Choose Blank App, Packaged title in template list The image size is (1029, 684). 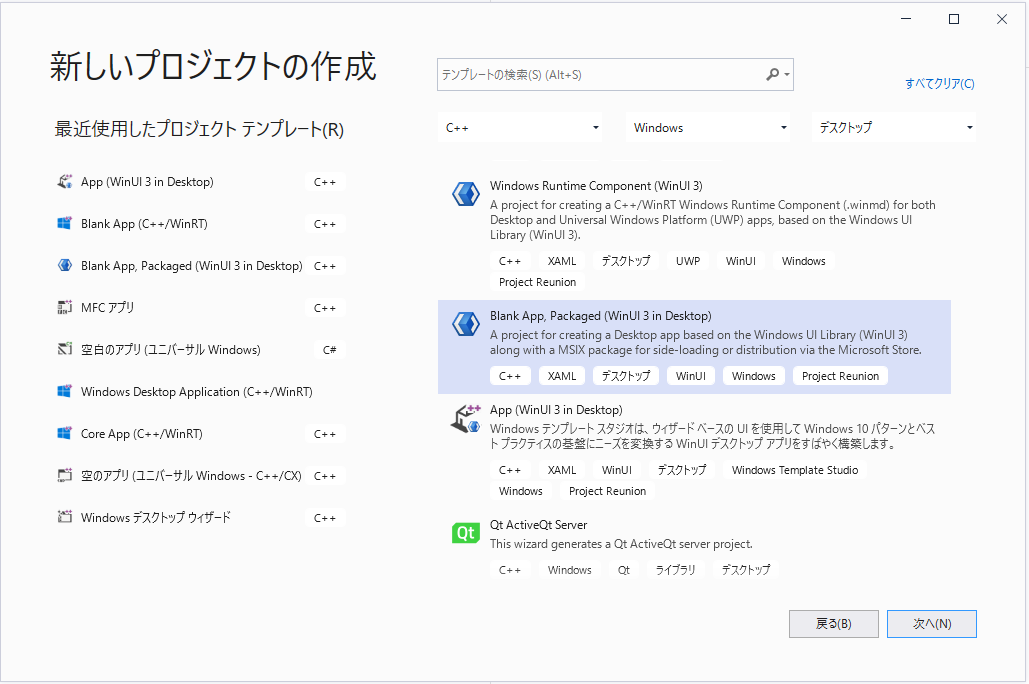click(x=600, y=316)
